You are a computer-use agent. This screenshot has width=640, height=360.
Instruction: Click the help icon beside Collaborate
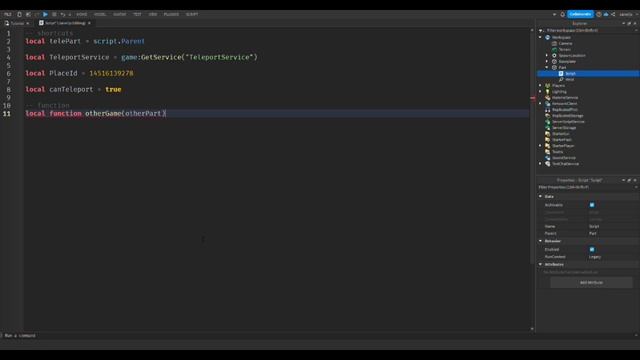(599, 14)
